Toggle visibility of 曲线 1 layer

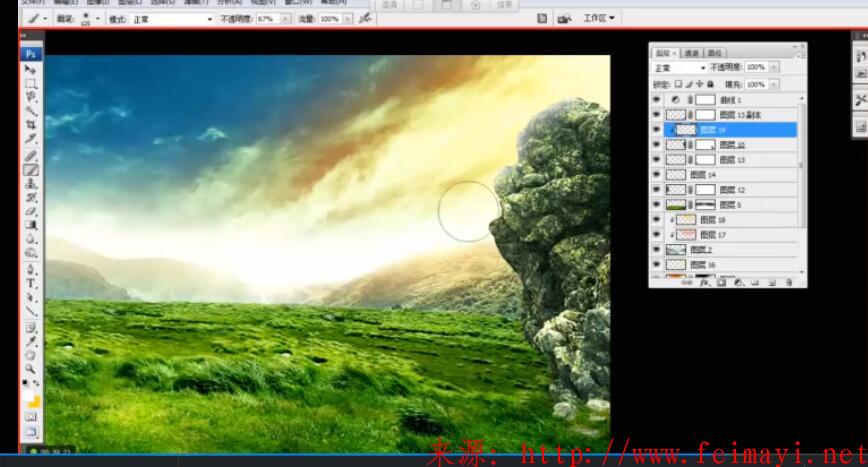657,100
